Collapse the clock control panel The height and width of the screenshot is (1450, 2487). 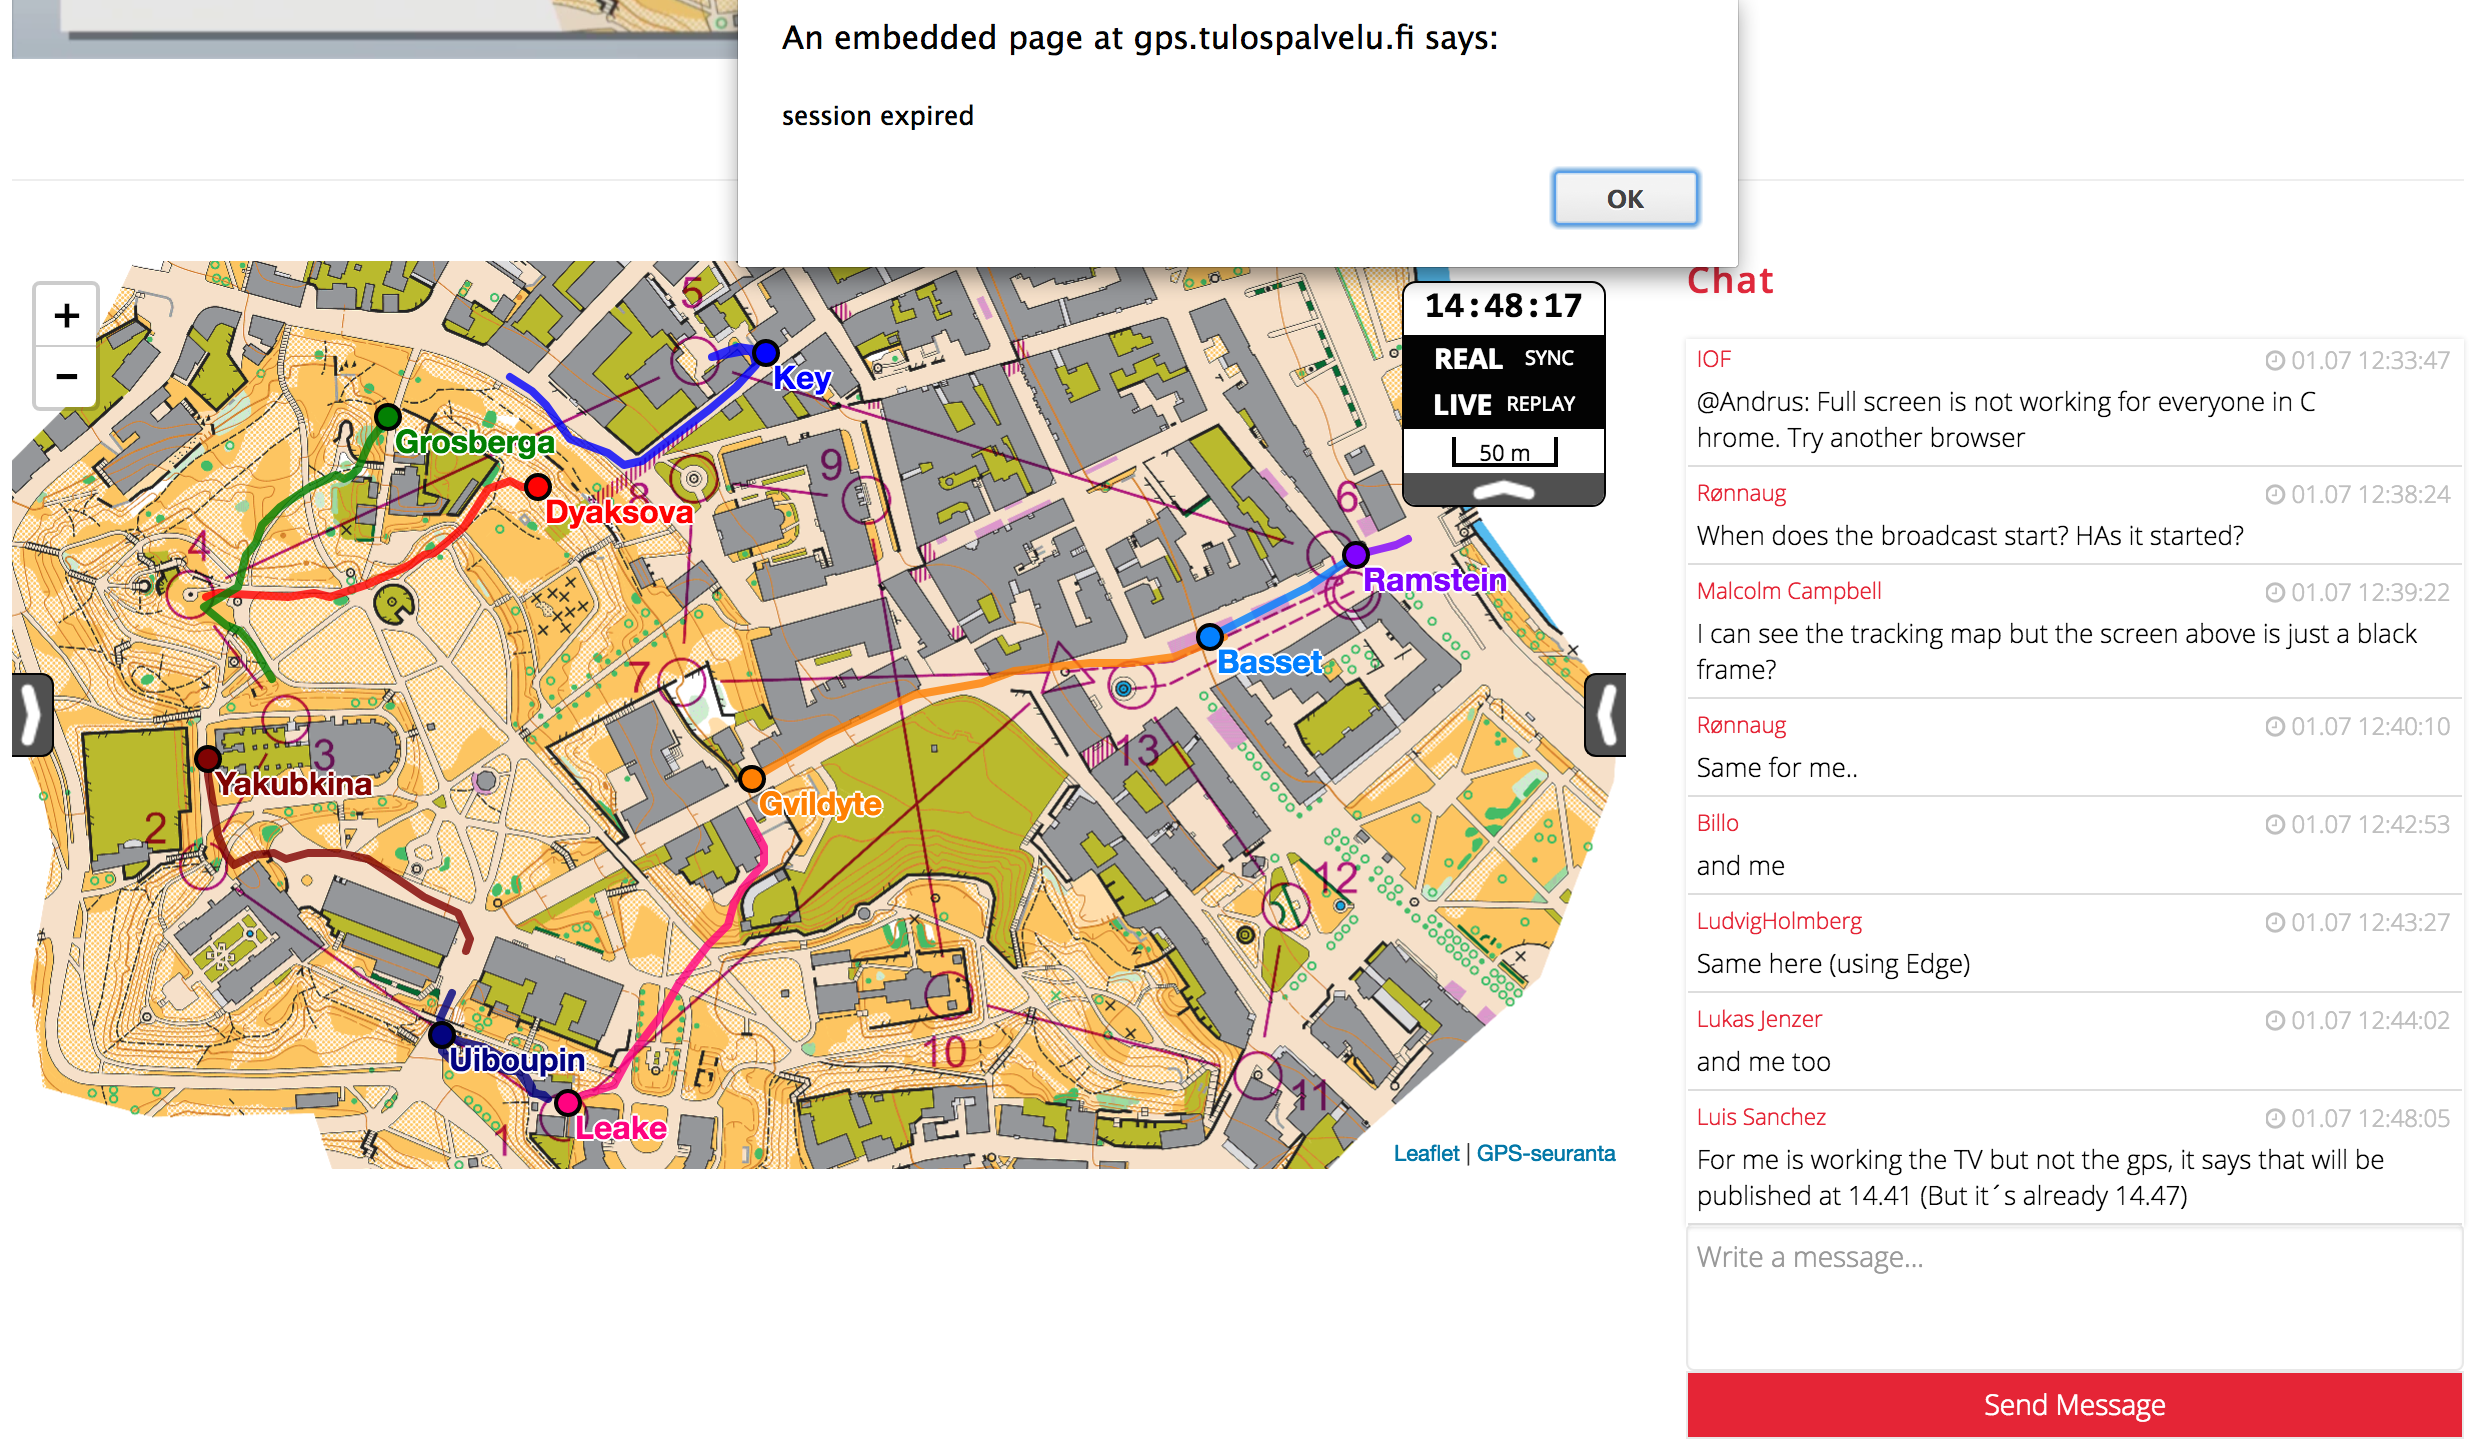(1503, 490)
